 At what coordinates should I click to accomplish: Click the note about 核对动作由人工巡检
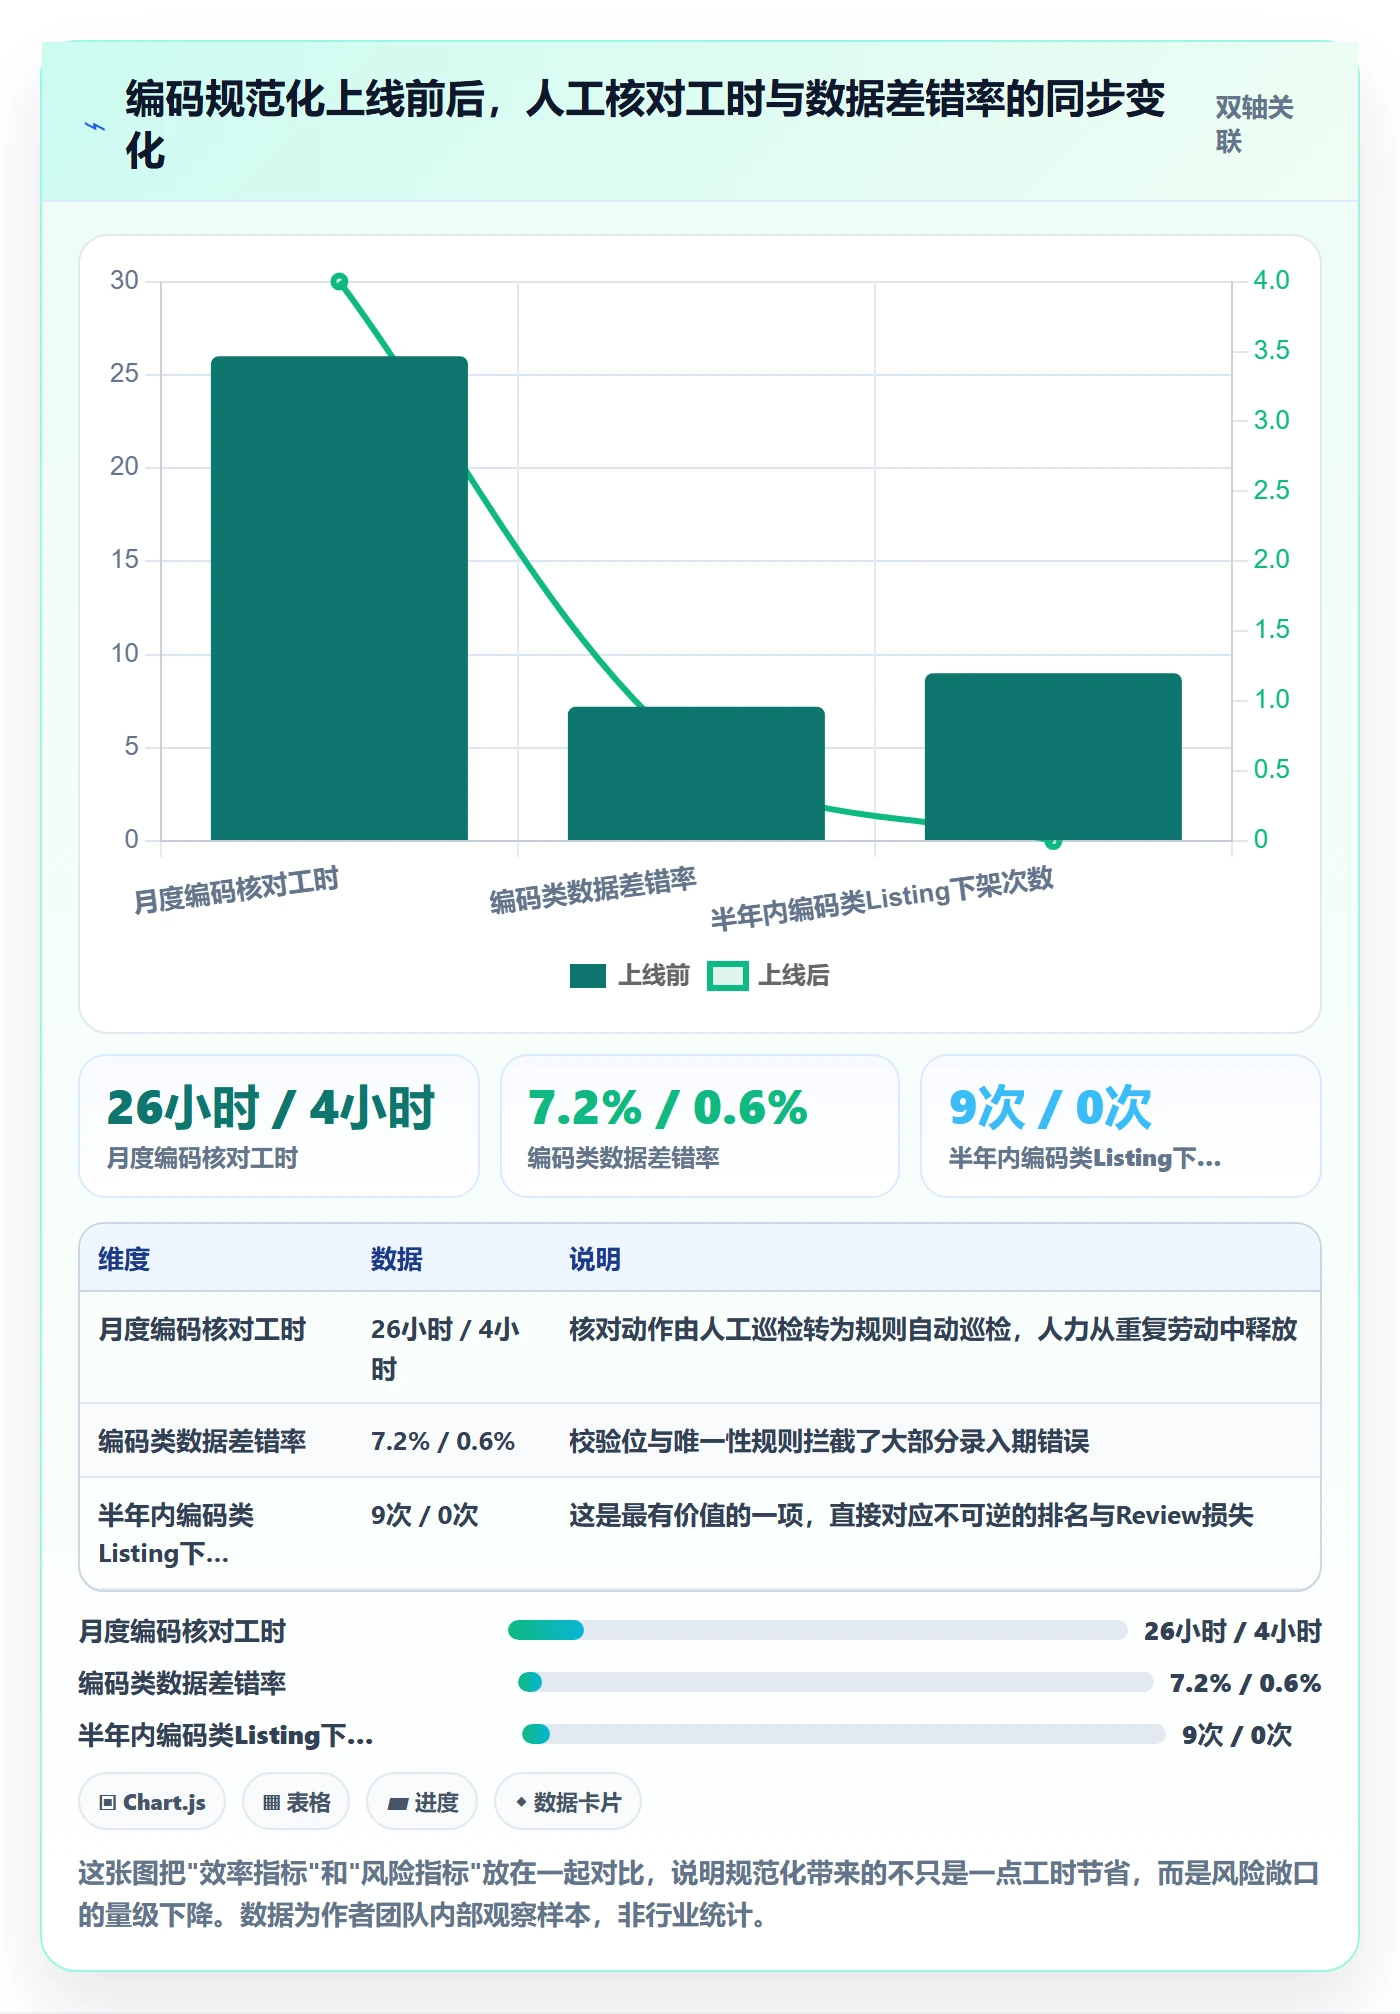pyautogui.click(x=933, y=1329)
